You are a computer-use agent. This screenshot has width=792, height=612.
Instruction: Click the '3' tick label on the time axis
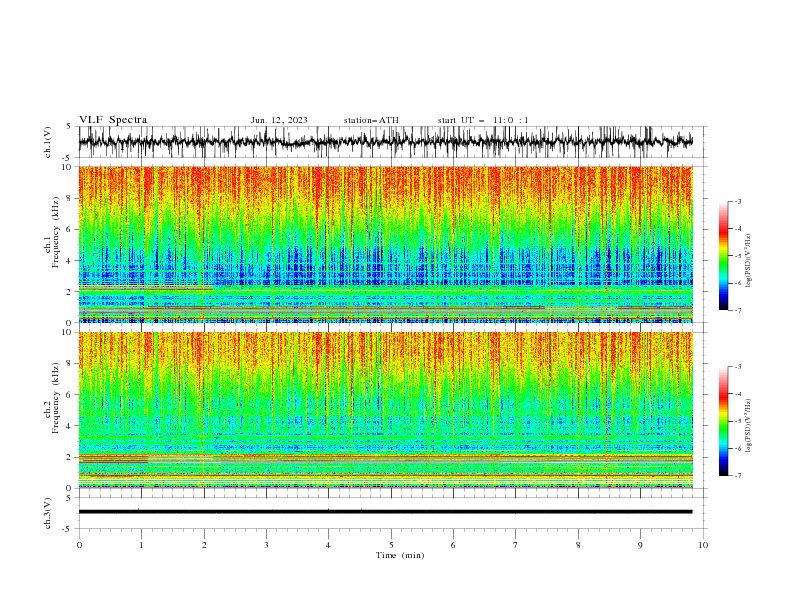click(266, 545)
